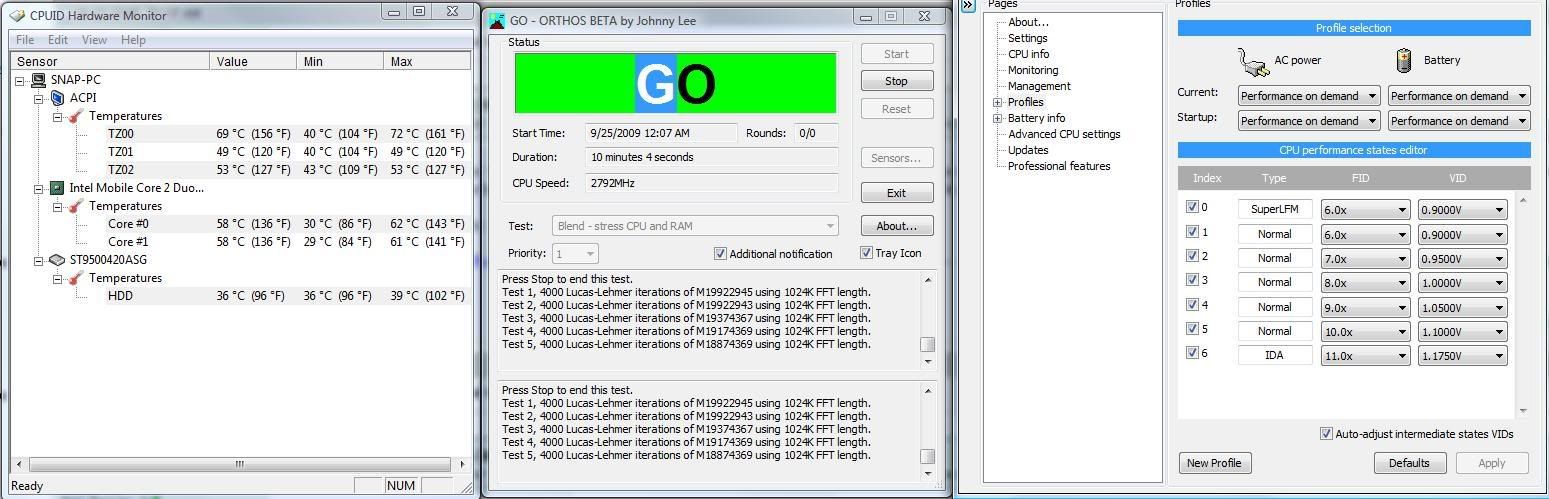Toggle Auto-adjust intermediate states VIDs checkbox
The width and height of the screenshot is (1549, 499).
pos(1326,434)
